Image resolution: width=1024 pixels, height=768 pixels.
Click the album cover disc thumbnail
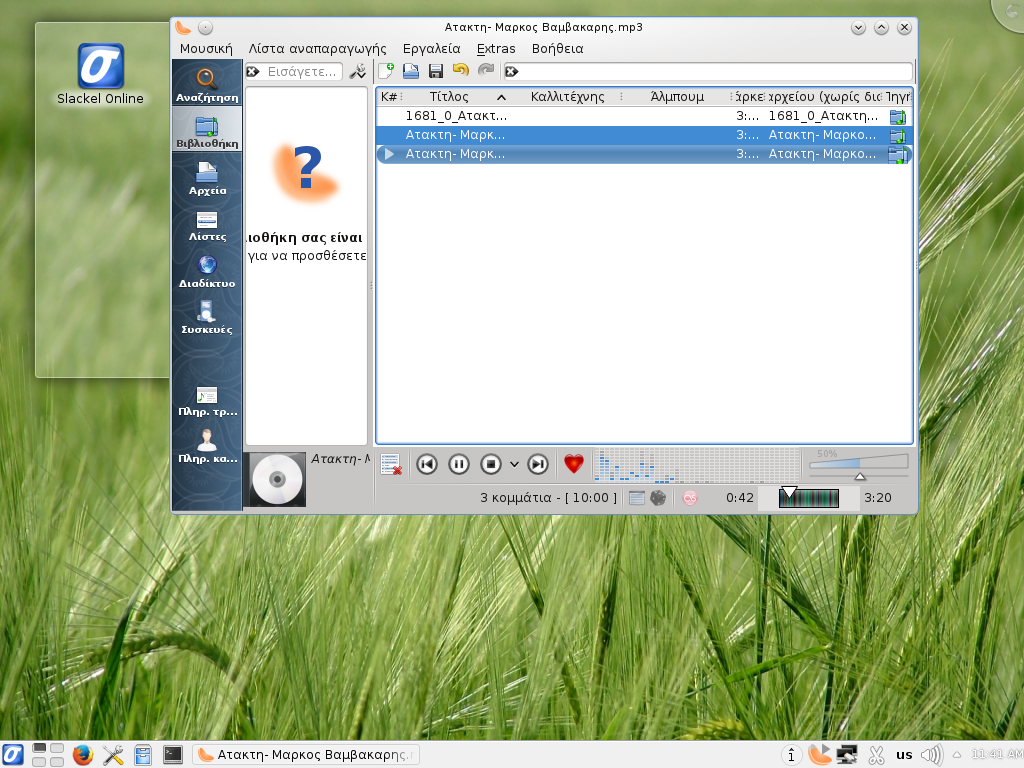[x=277, y=480]
